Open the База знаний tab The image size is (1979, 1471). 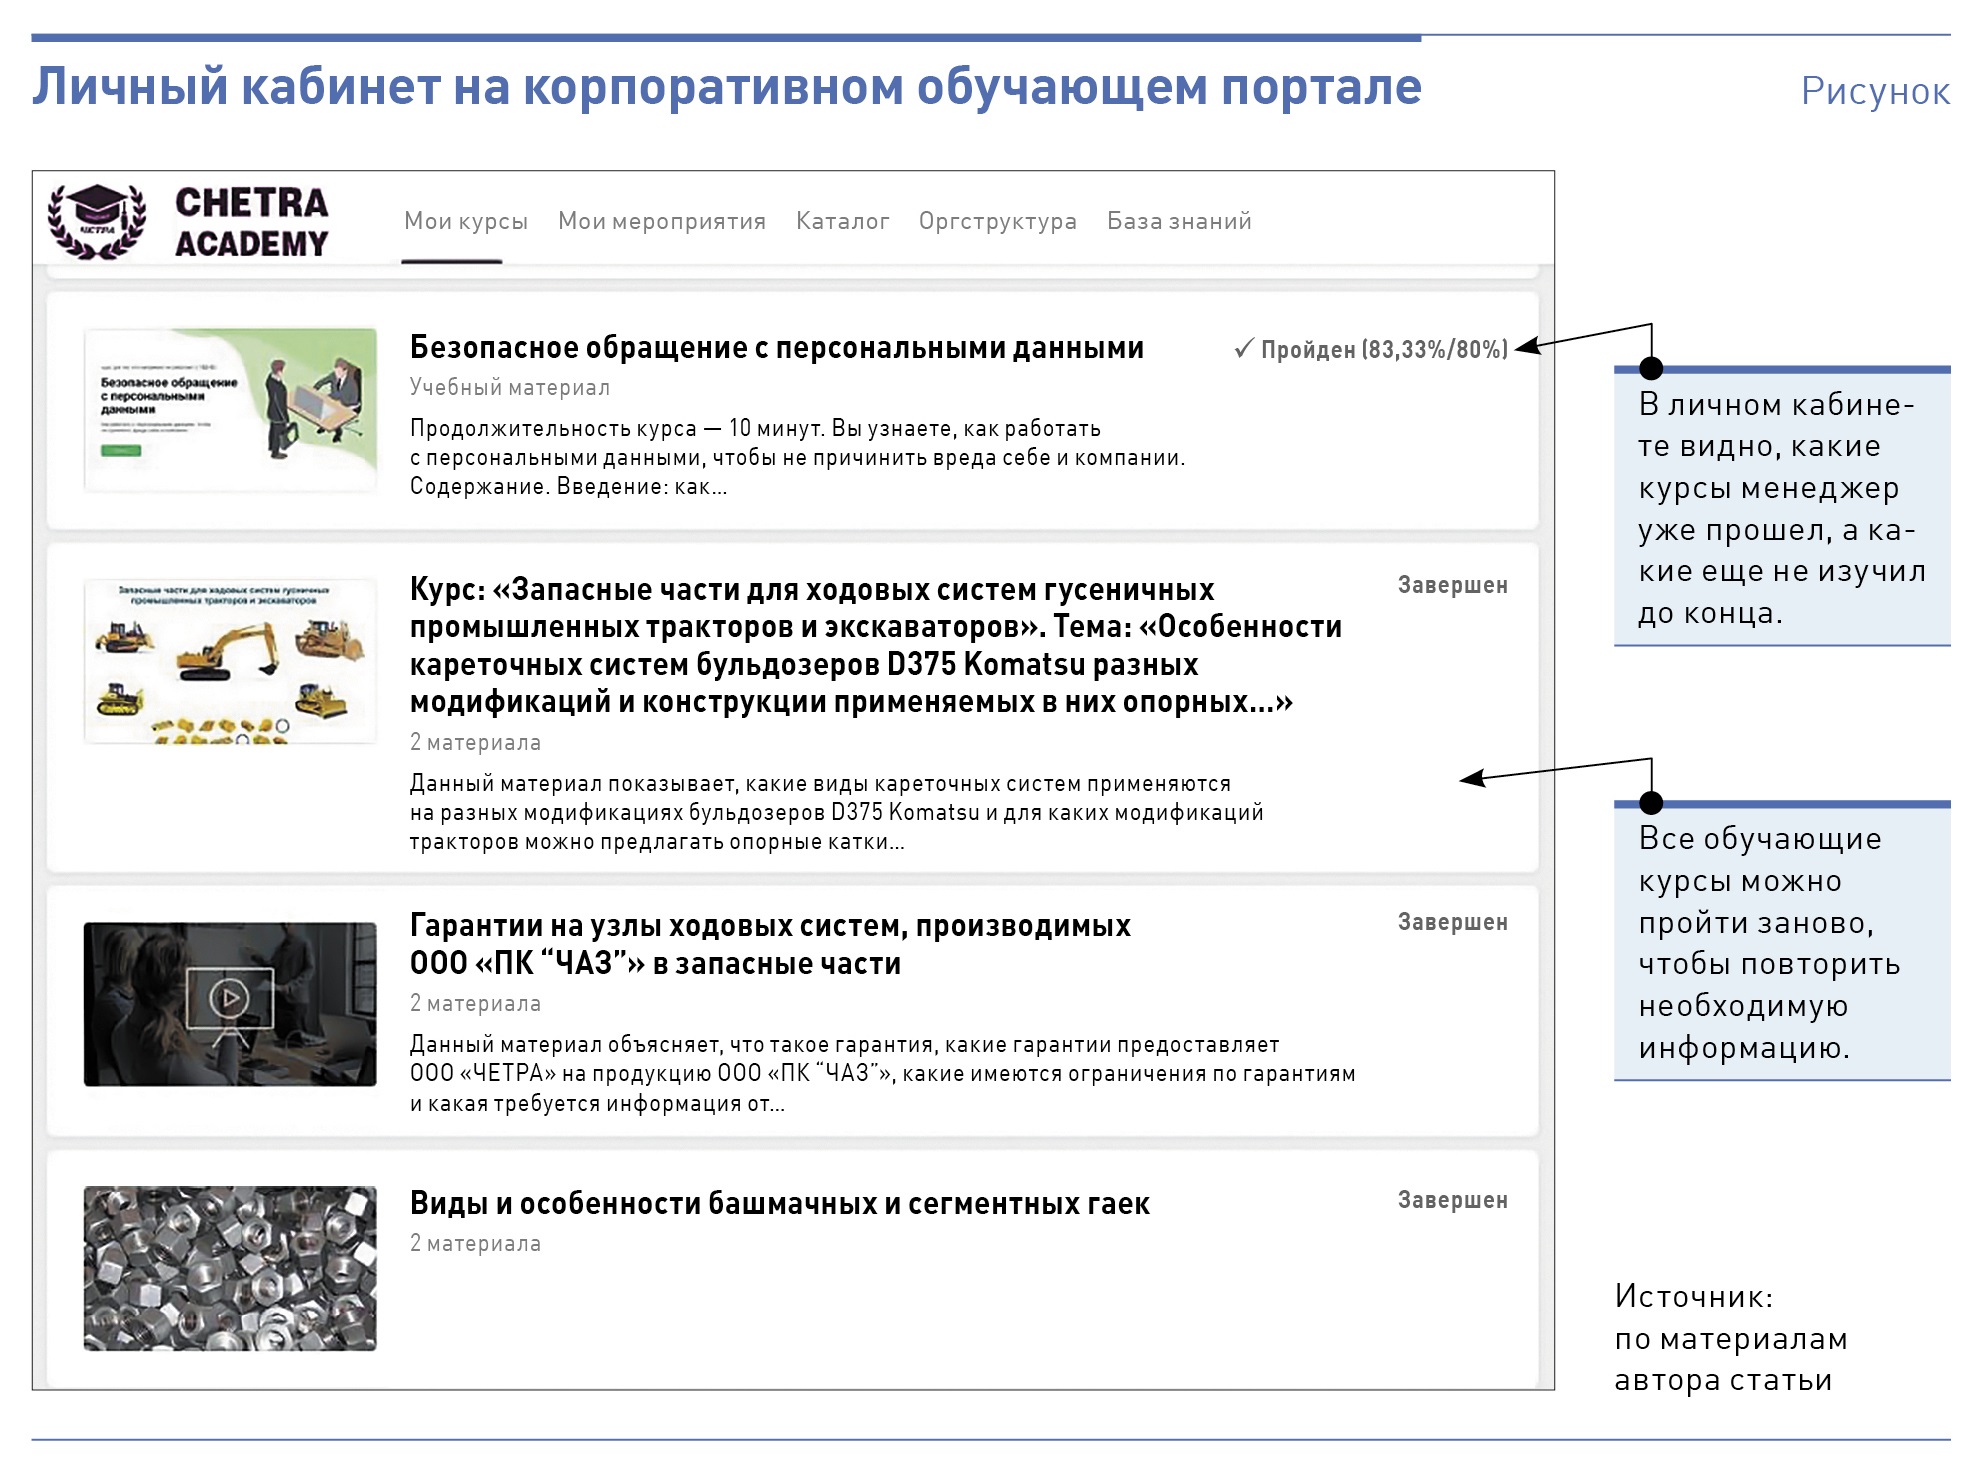click(1178, 221)
